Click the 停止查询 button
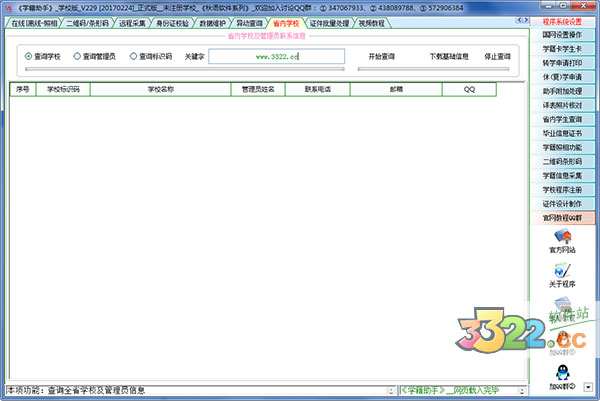Viewport: 600px width, 401px height. [x=497, y=57]
